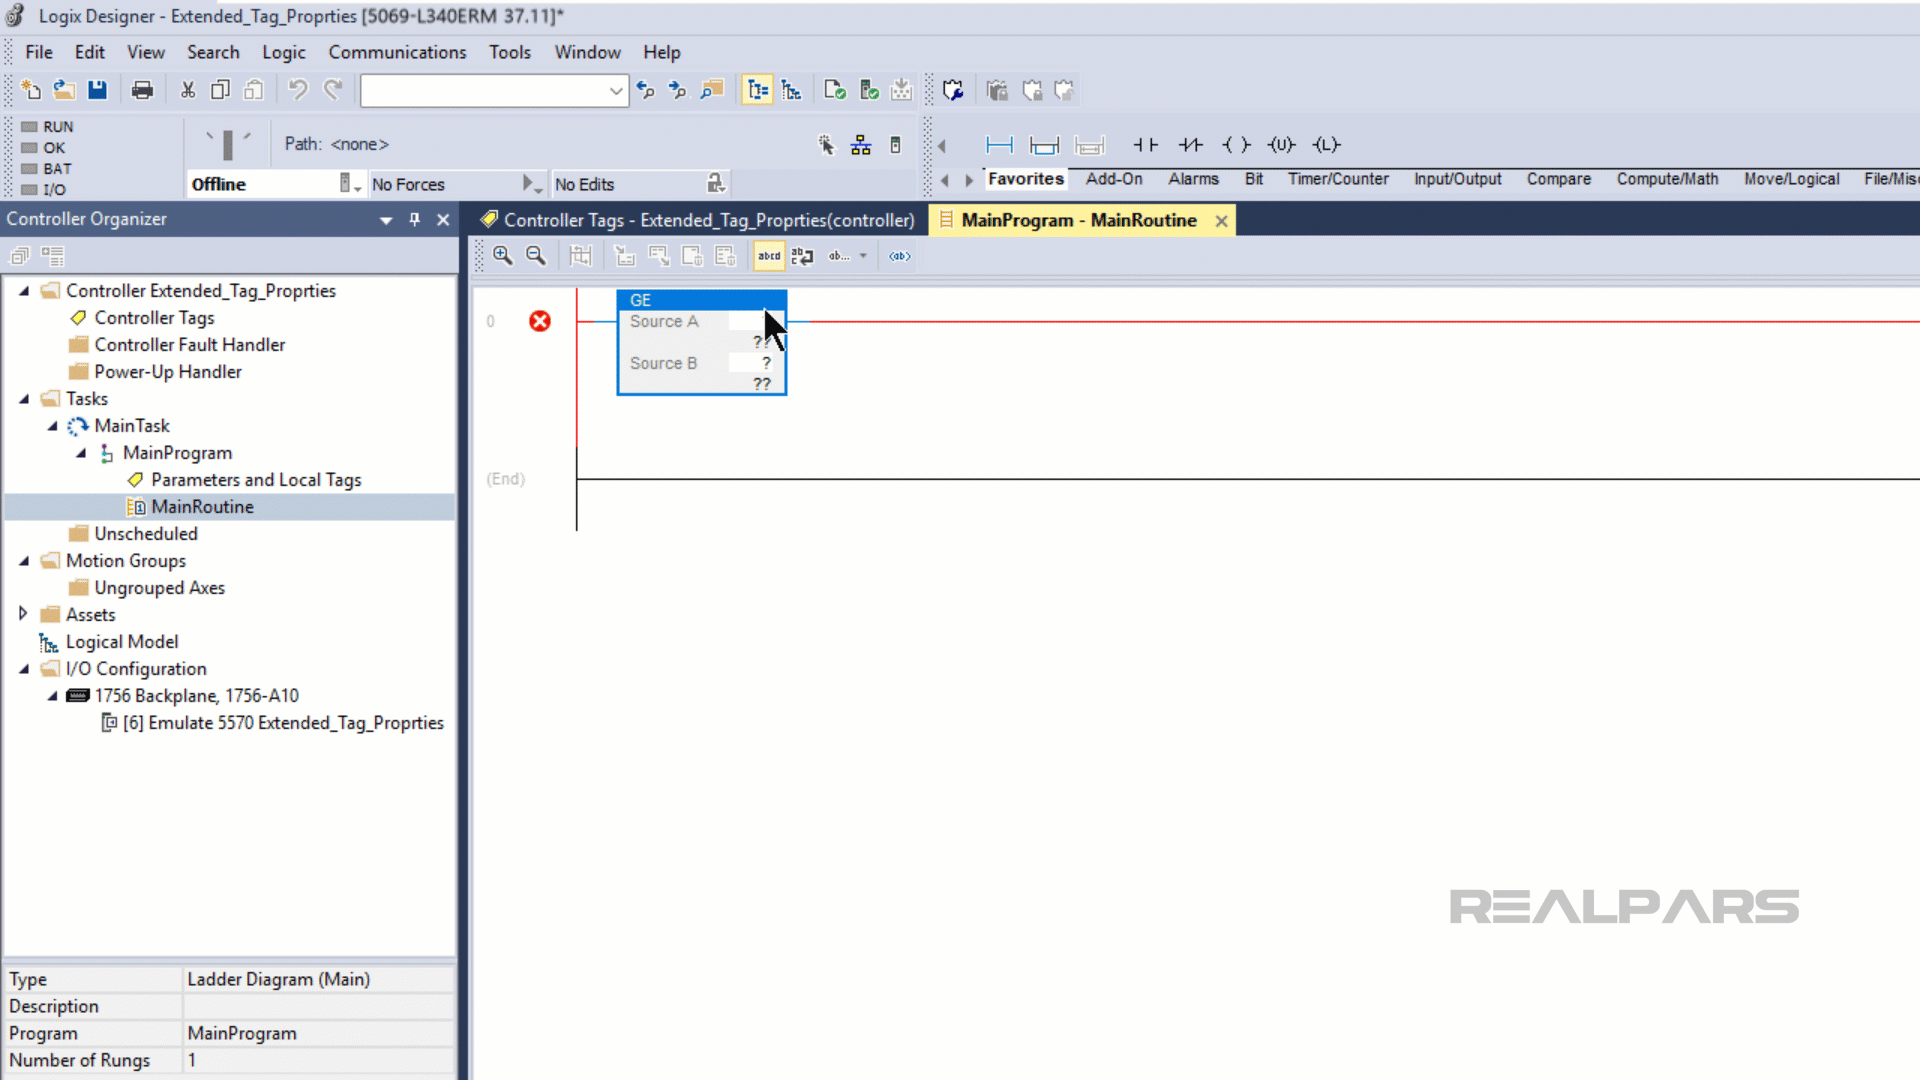The height and width of the screenshot is (1080, 1920).
Task: Toggle the abcd documentation display button
Action: [x=769, y=256]
